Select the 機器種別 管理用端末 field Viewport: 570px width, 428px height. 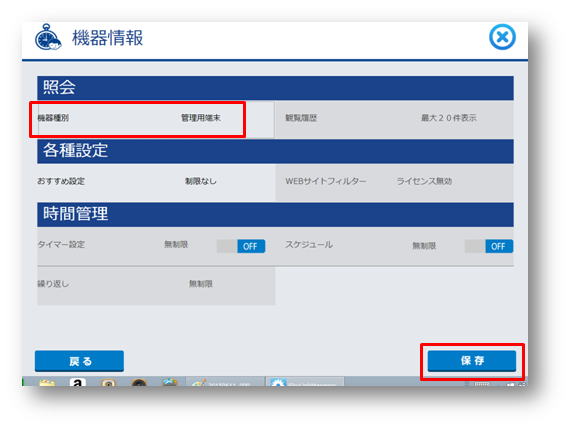(x=137, y=119)
